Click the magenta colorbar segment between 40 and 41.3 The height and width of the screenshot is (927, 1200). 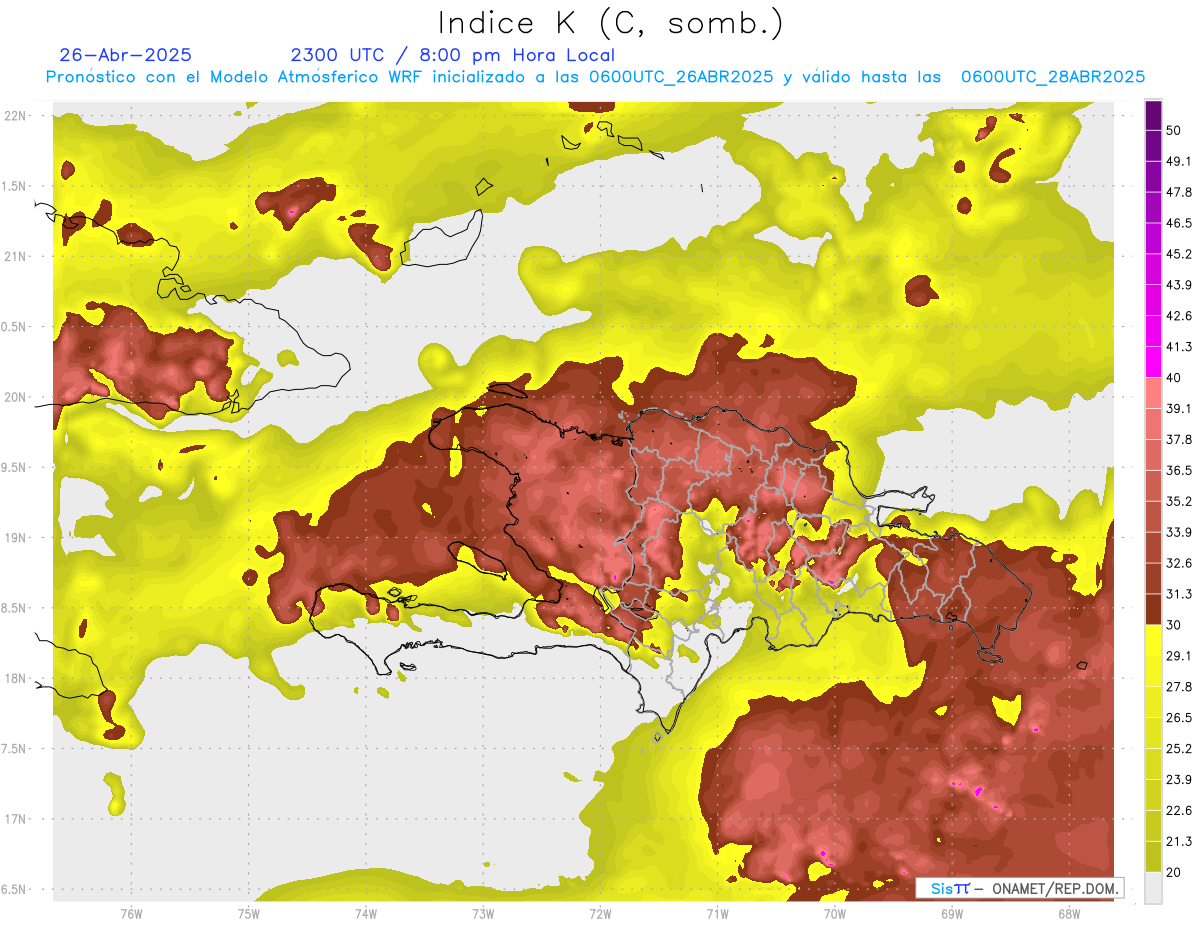pos(1153,362)
